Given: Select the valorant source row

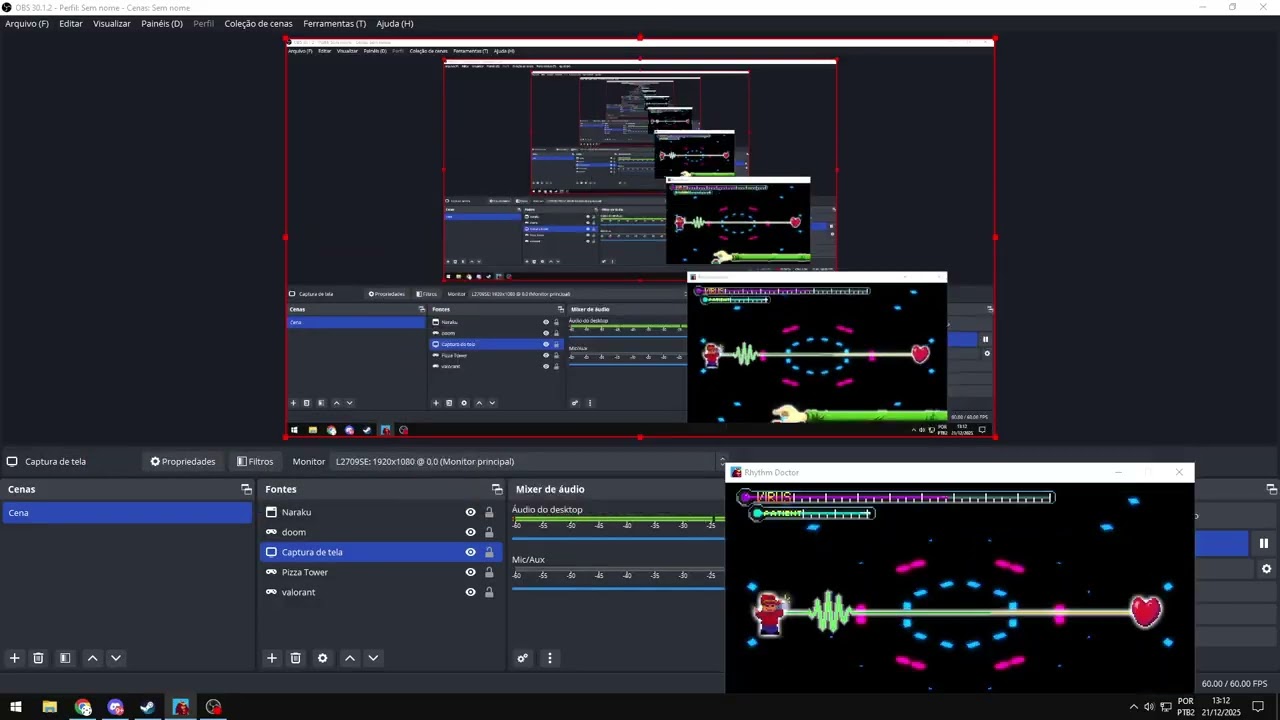Looking at the screenshot, I should (380, 592).
